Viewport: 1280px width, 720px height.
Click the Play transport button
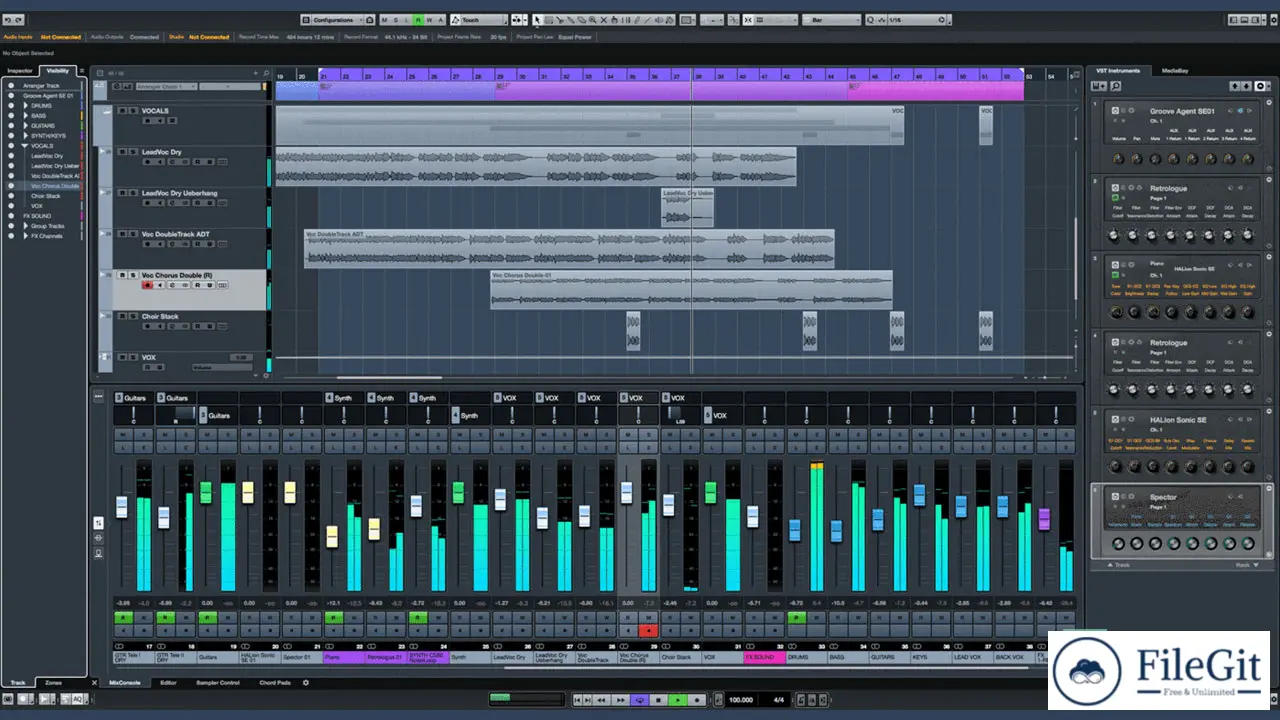tap(678, 700)
